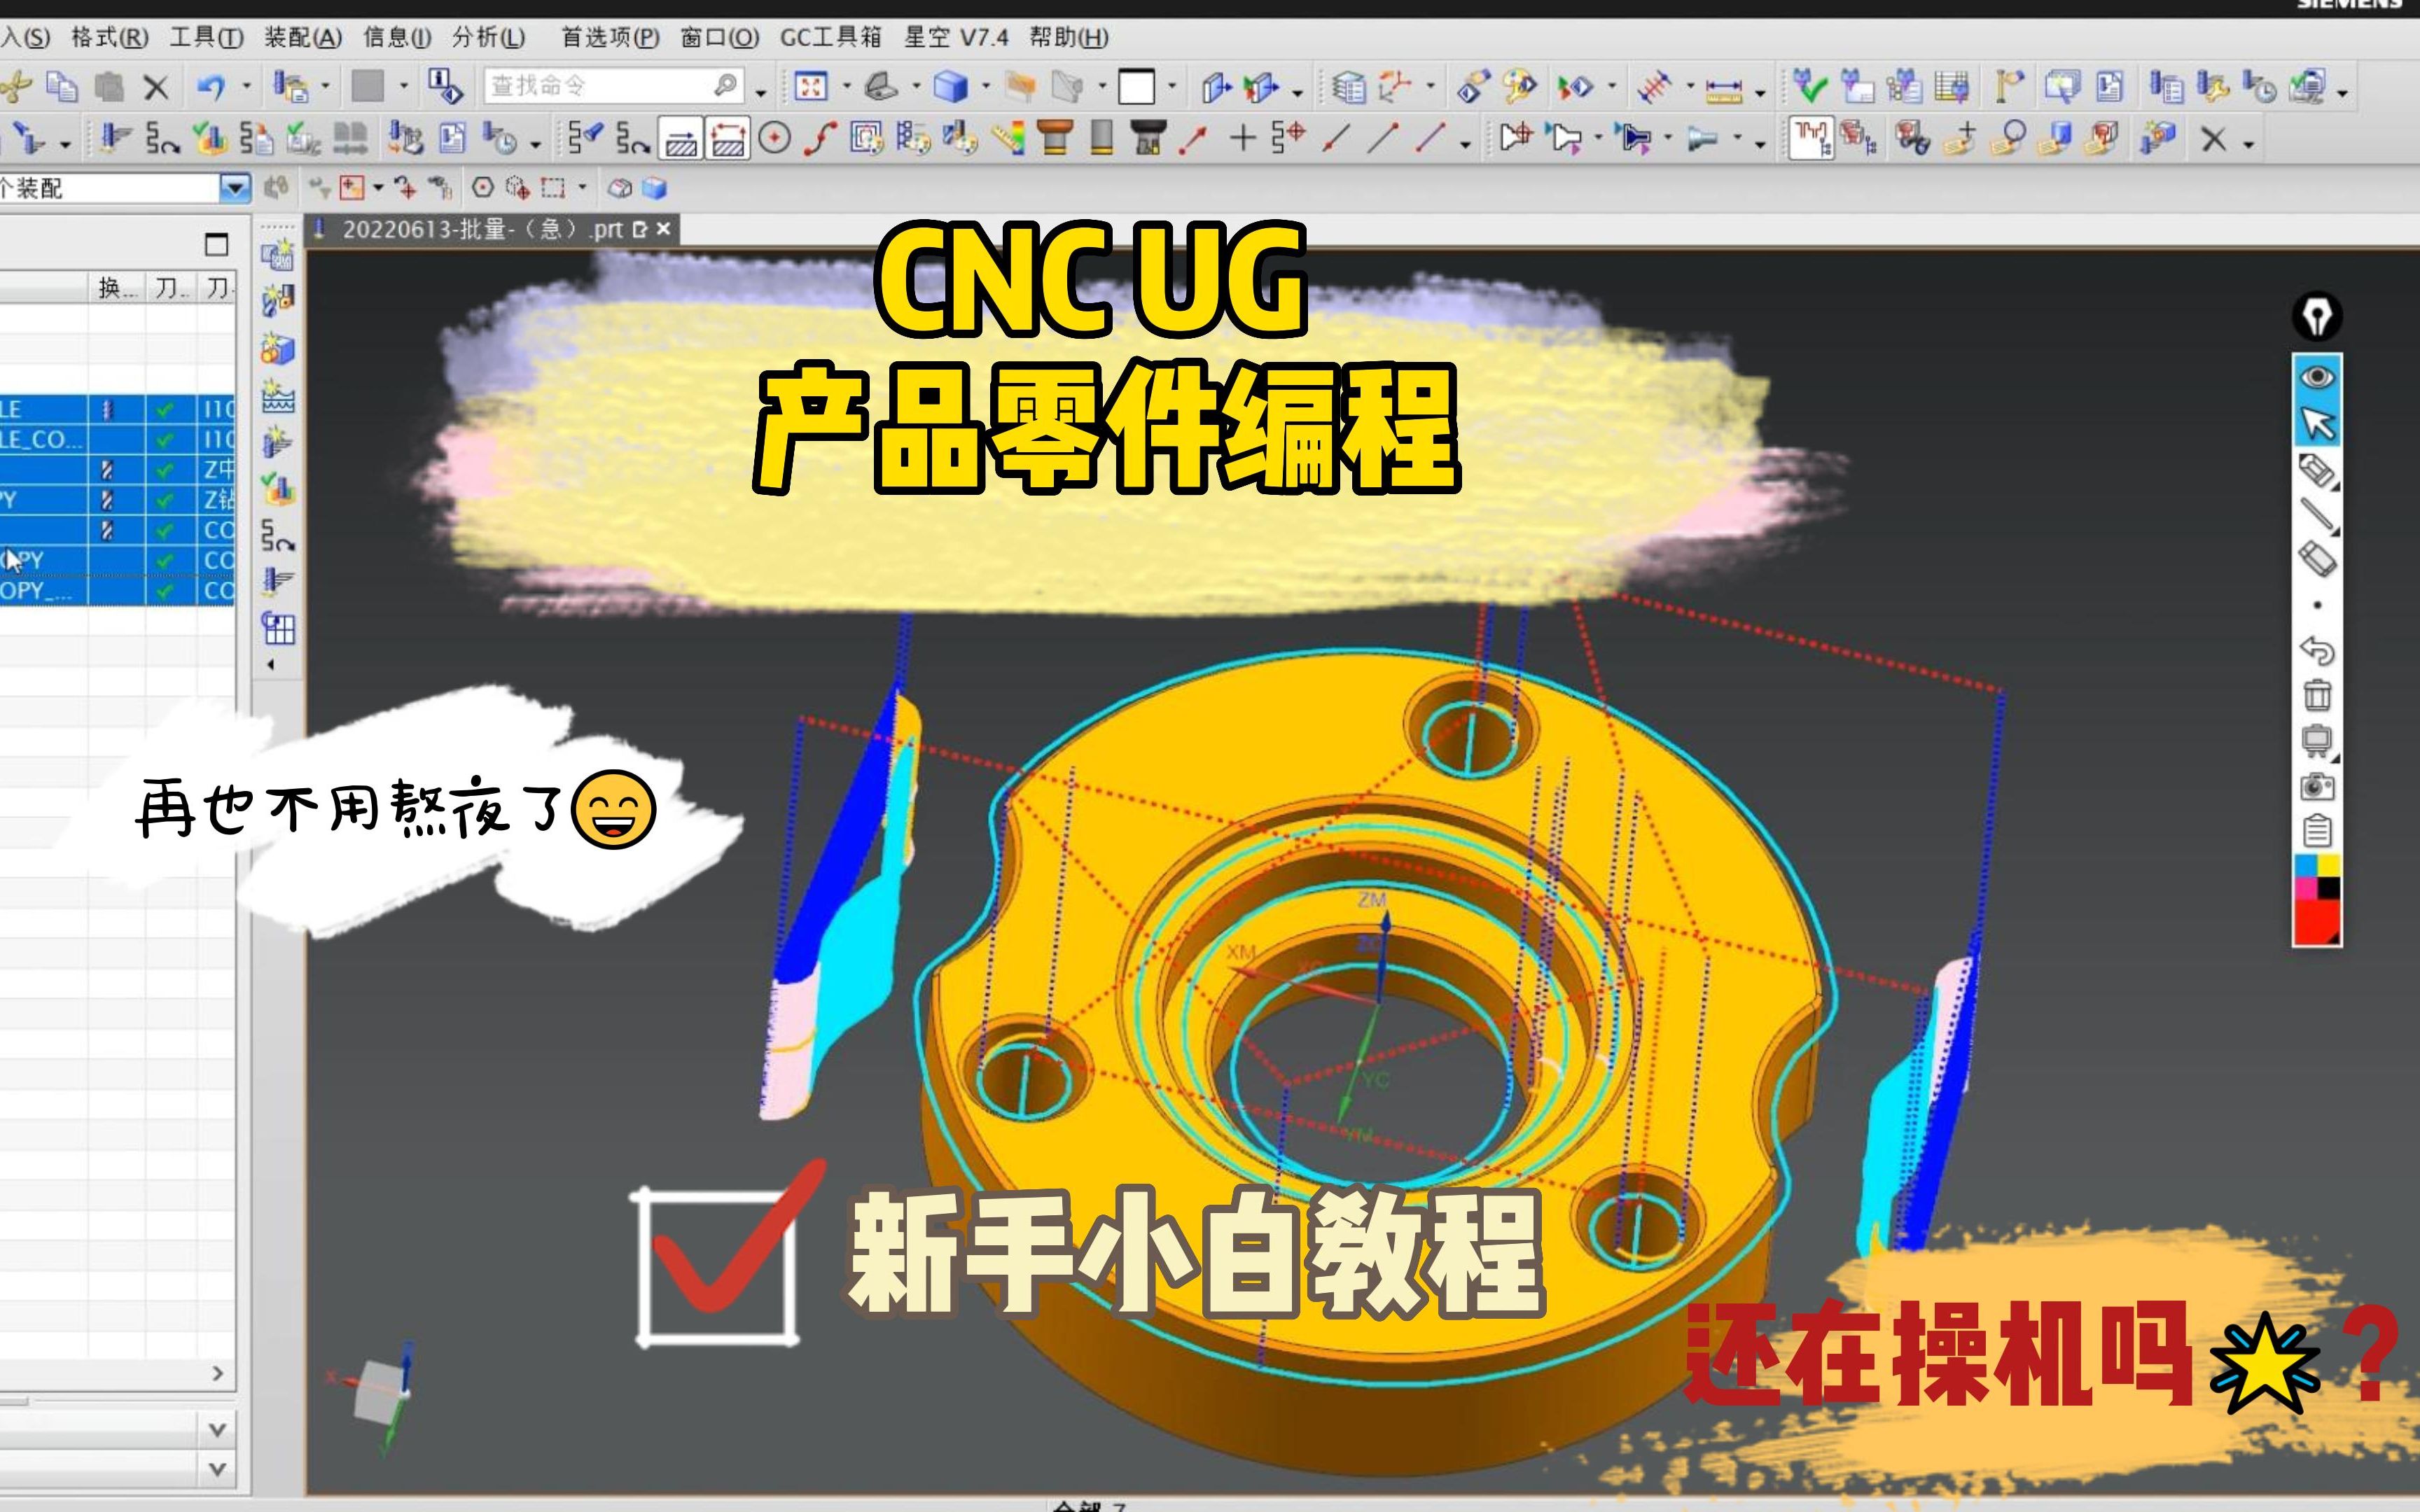Viewport: 2420px width, 1512px height.
Task: Open the 分析(L) menu
Action: click(488, 38)
